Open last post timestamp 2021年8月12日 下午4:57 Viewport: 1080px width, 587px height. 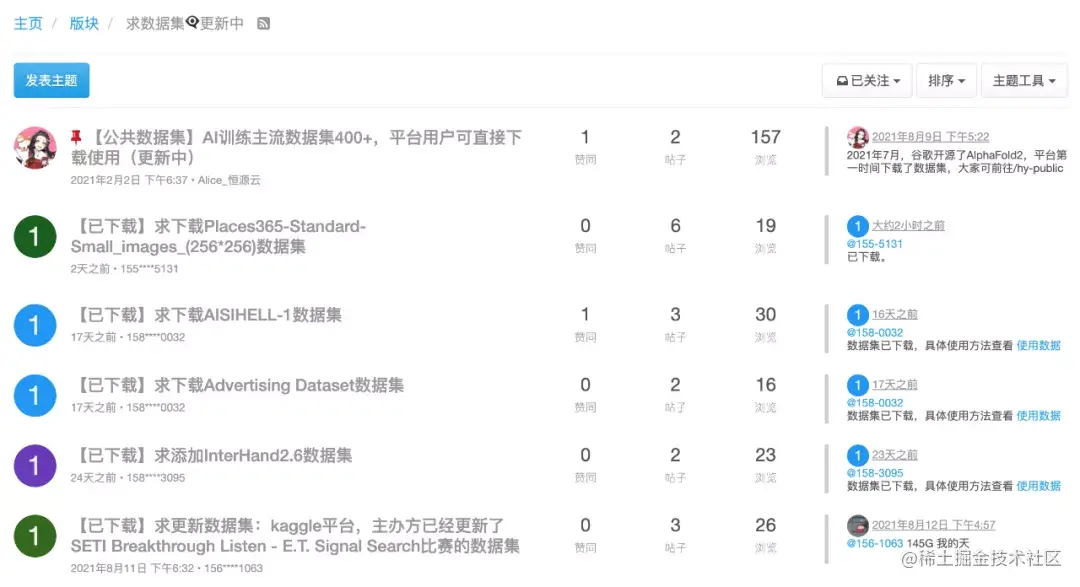point(934,525)
